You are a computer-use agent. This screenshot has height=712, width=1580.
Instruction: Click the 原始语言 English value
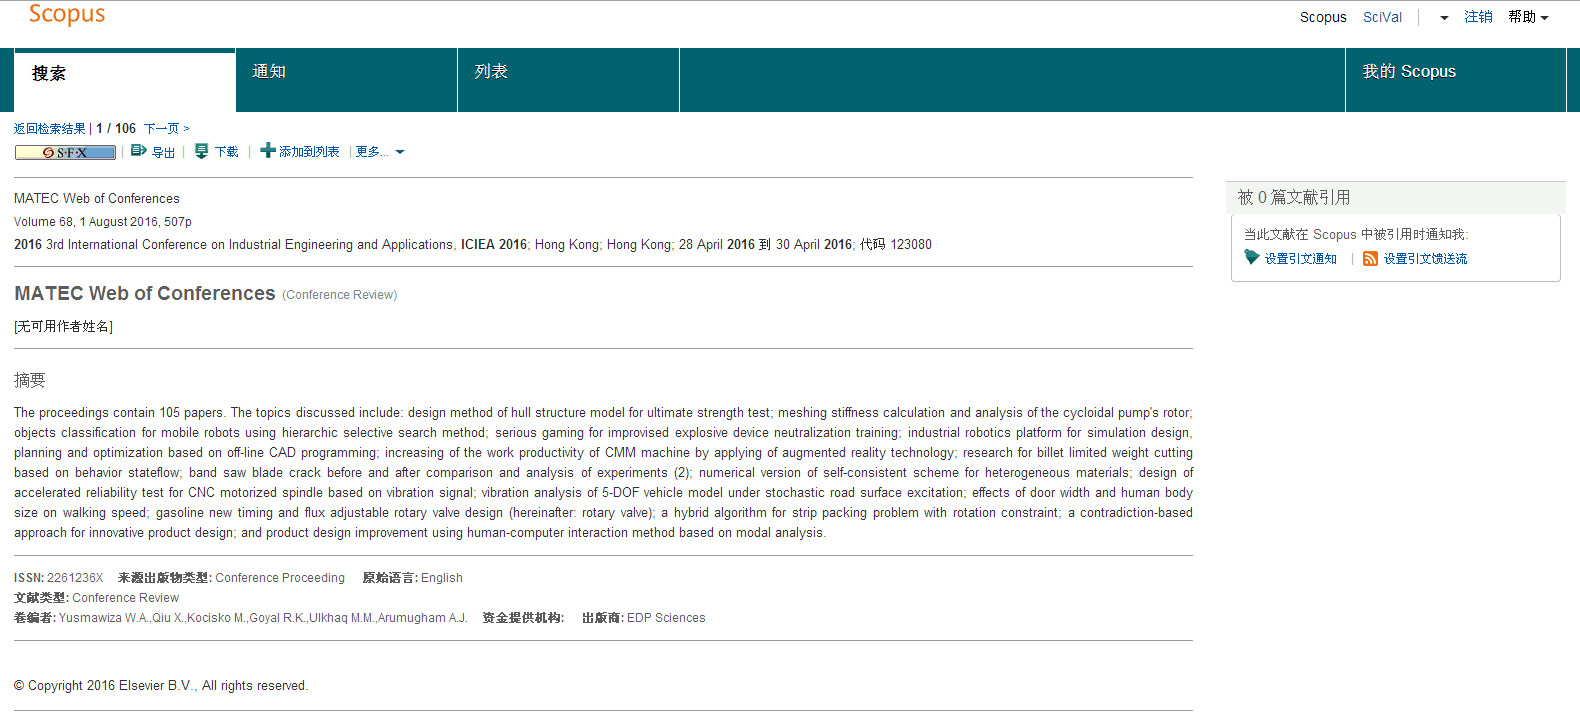point(442,578)
